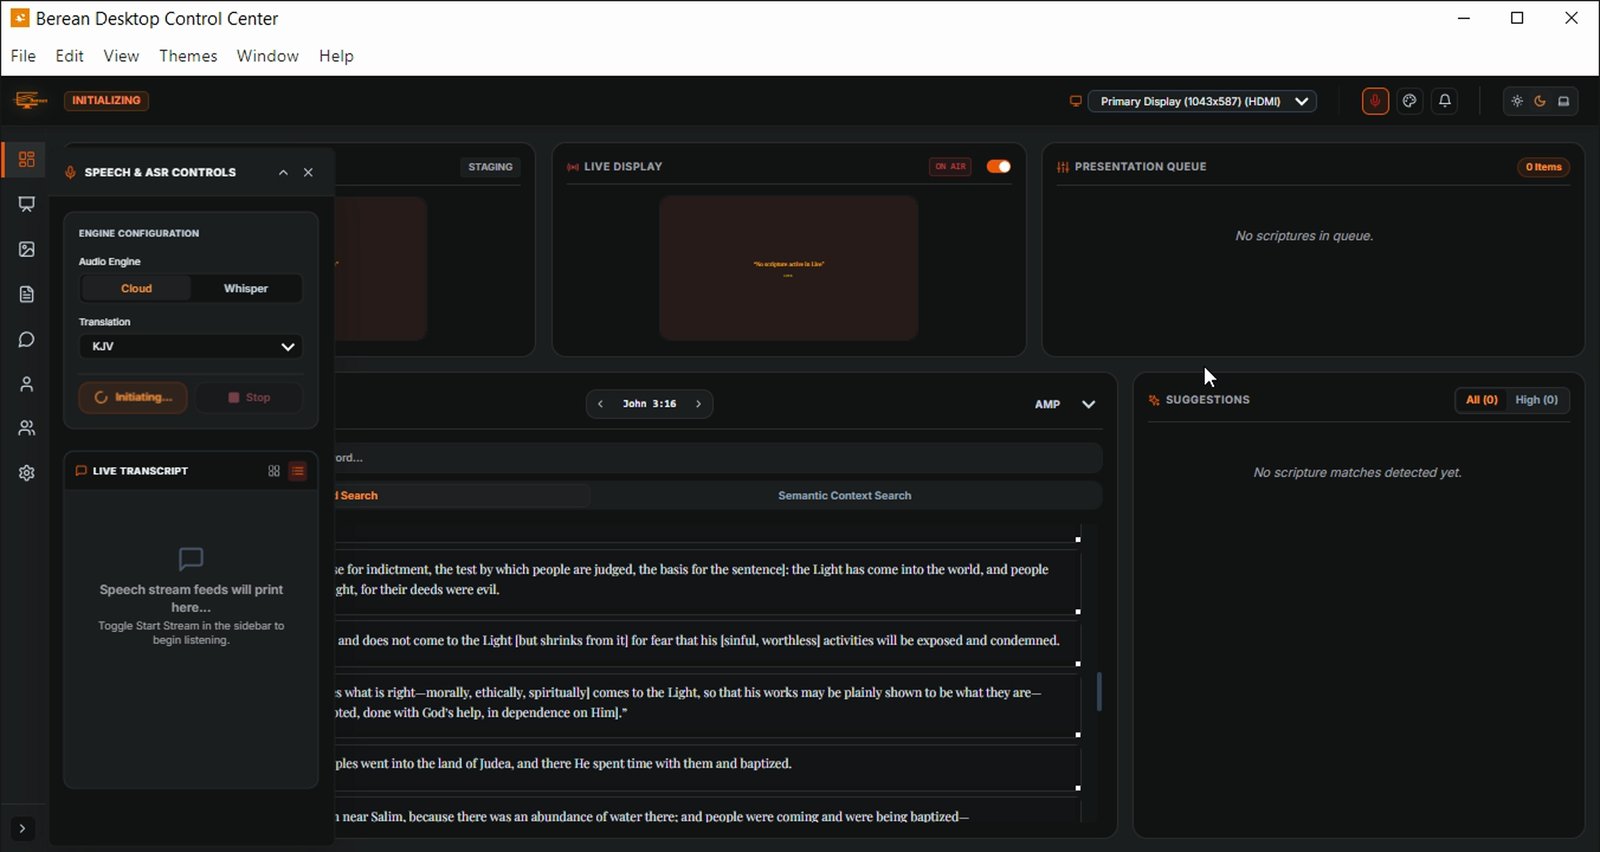Screen dimensions: 1600x852
Task: Open the KJV translation dropdown
Action: [x=190, y=346]
